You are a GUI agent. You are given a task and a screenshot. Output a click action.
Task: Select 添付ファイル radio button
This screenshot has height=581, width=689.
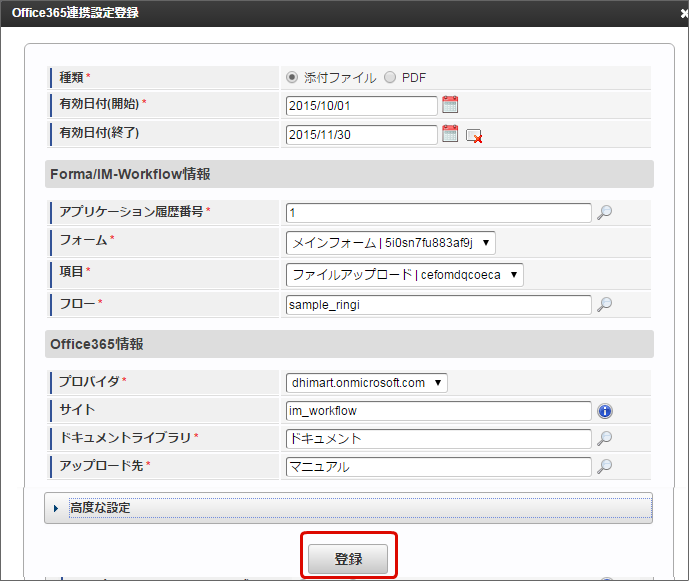click(x=292, y=77)
